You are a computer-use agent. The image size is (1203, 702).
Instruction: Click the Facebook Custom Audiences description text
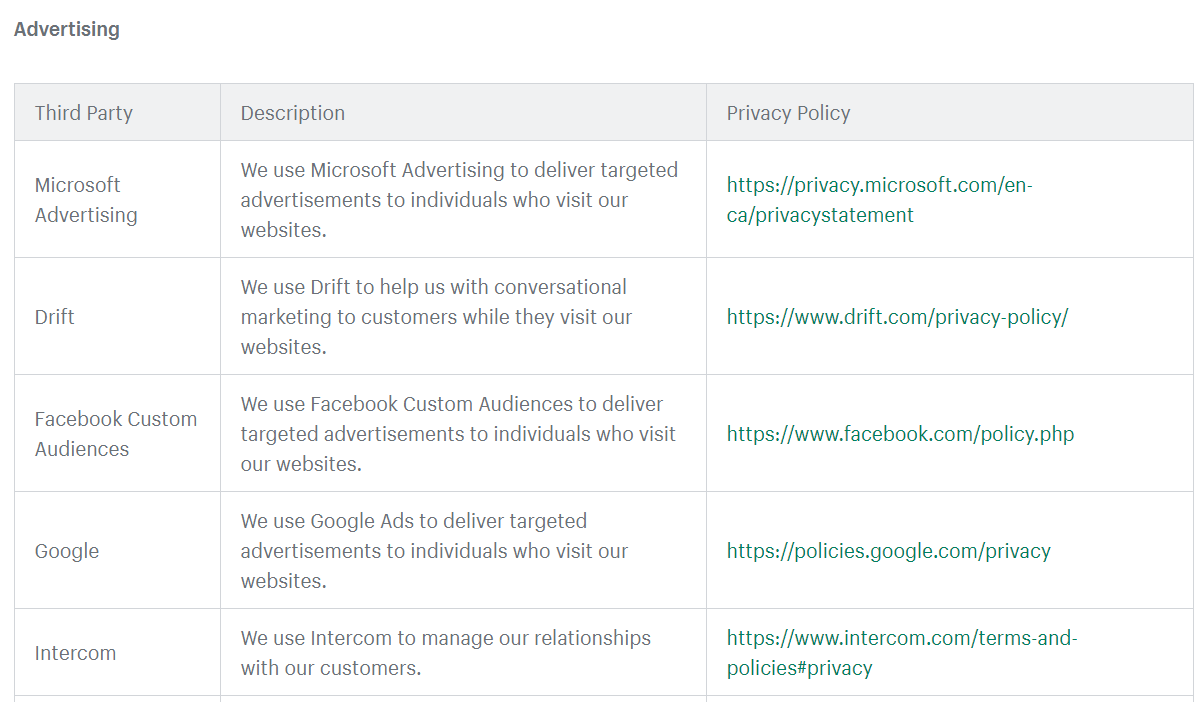(458, 434)
